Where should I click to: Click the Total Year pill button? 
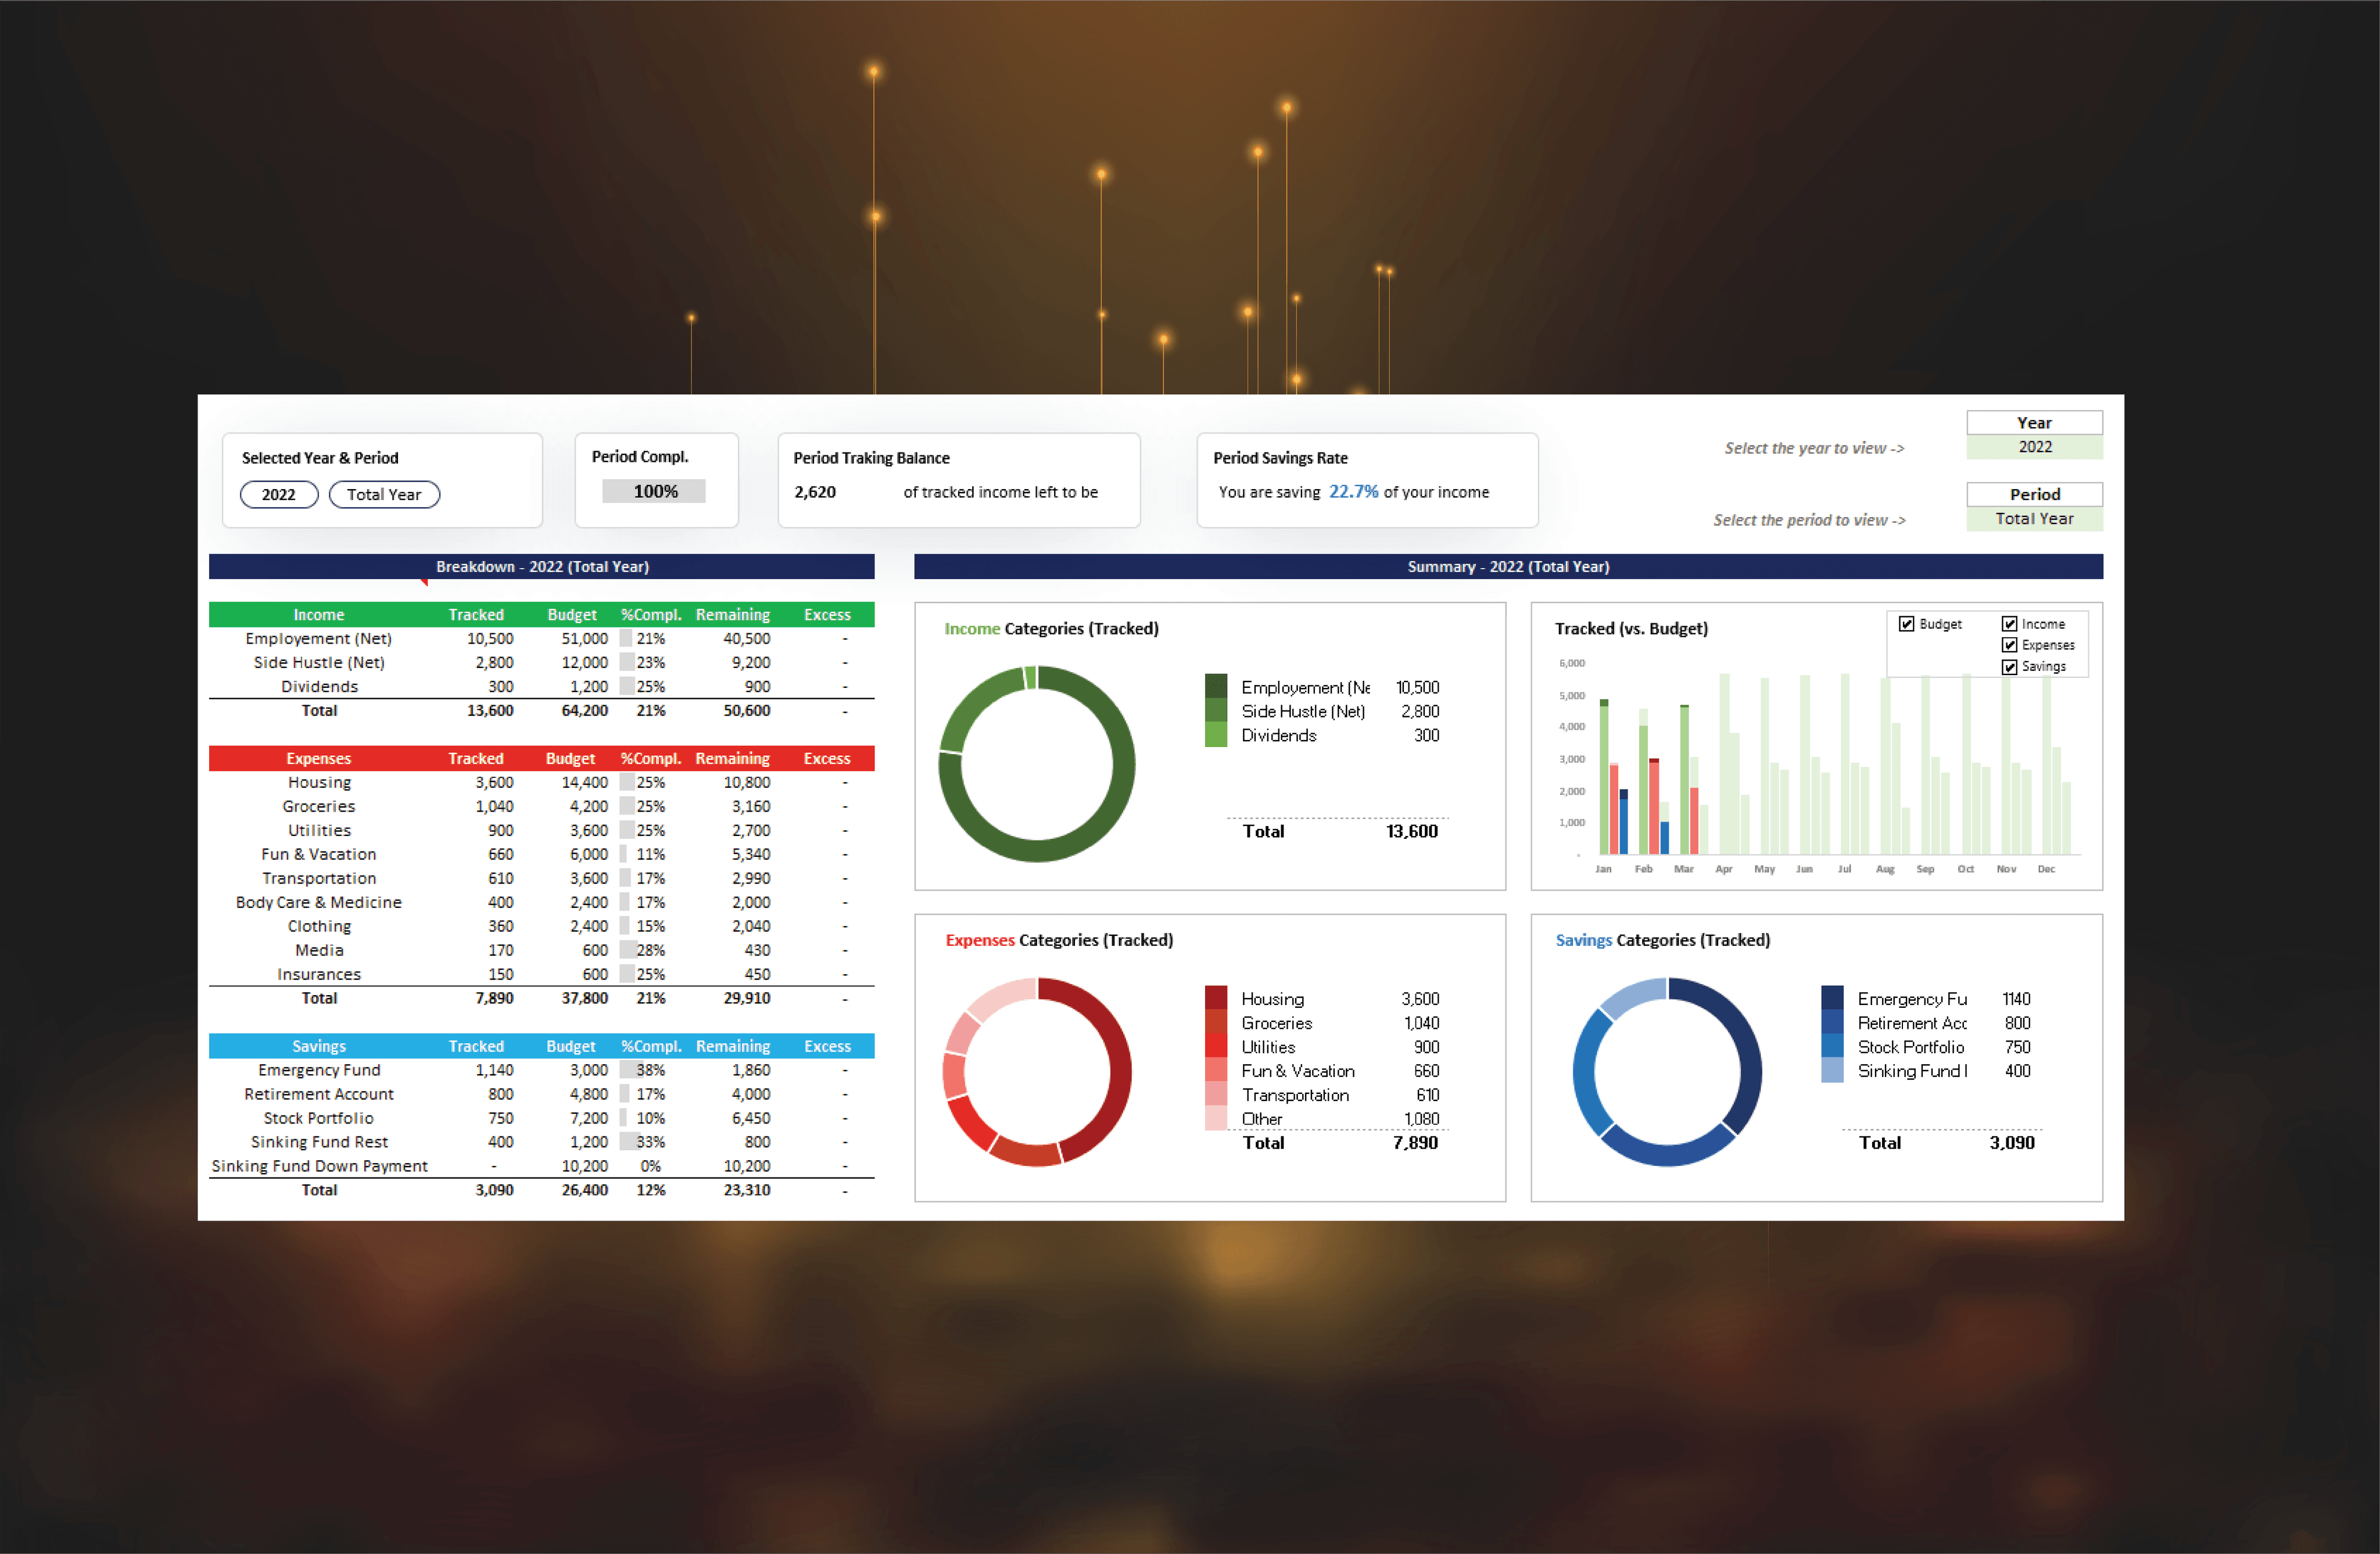pos(384,494)
